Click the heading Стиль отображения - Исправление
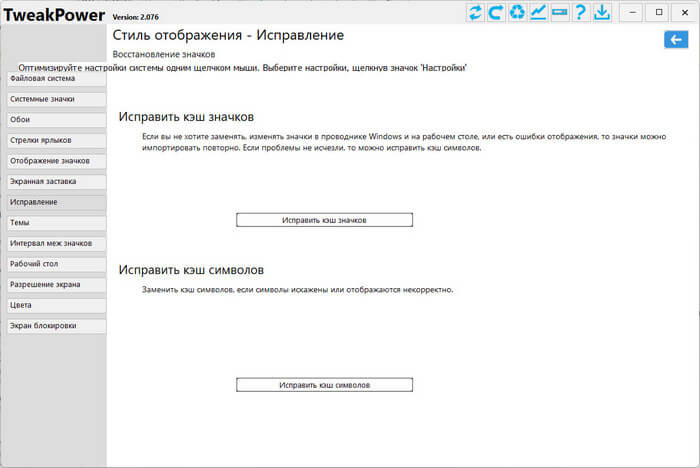The width and height of the screenshot is (700, 468). click(228, 35)
